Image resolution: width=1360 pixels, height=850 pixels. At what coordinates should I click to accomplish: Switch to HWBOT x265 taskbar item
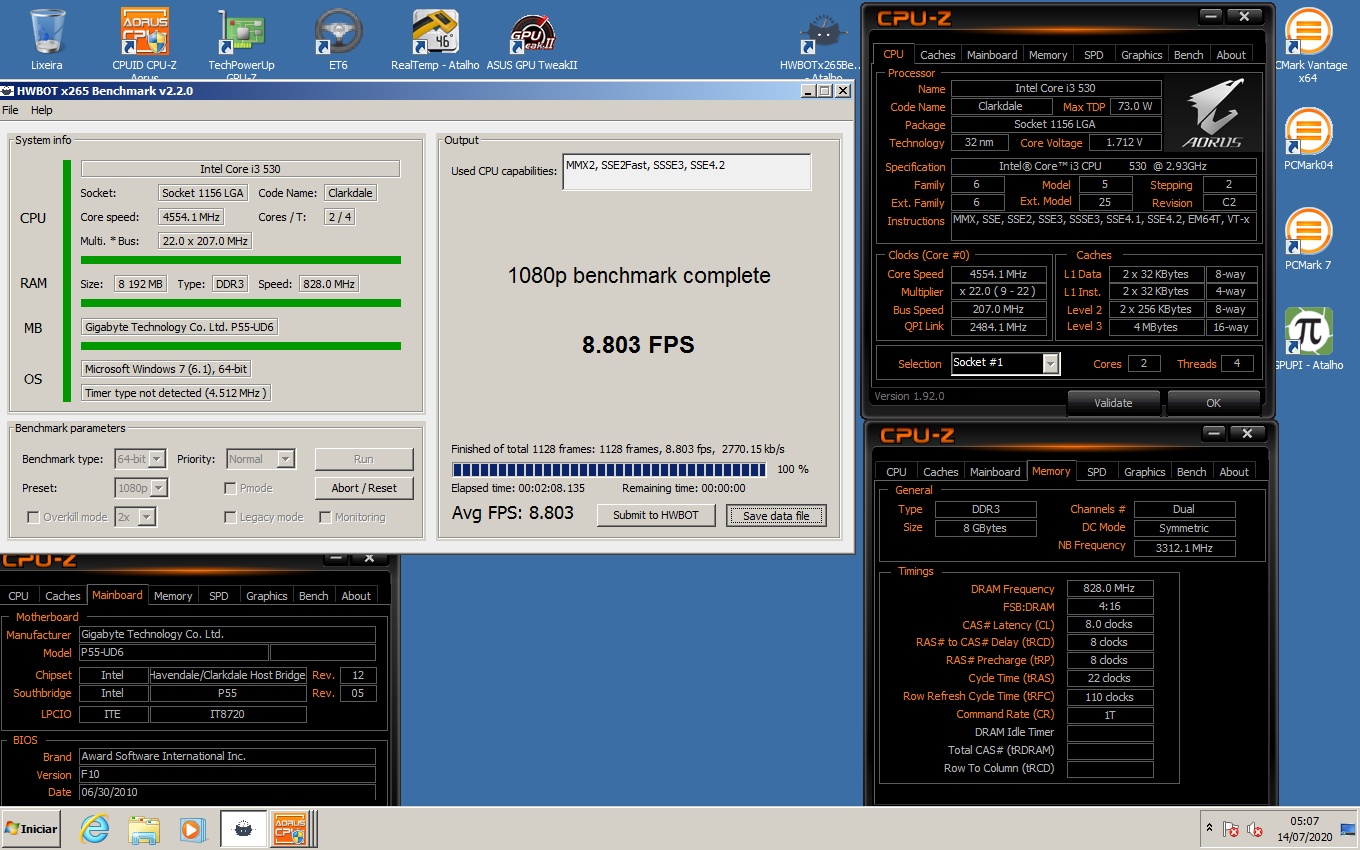coord(243,829)
